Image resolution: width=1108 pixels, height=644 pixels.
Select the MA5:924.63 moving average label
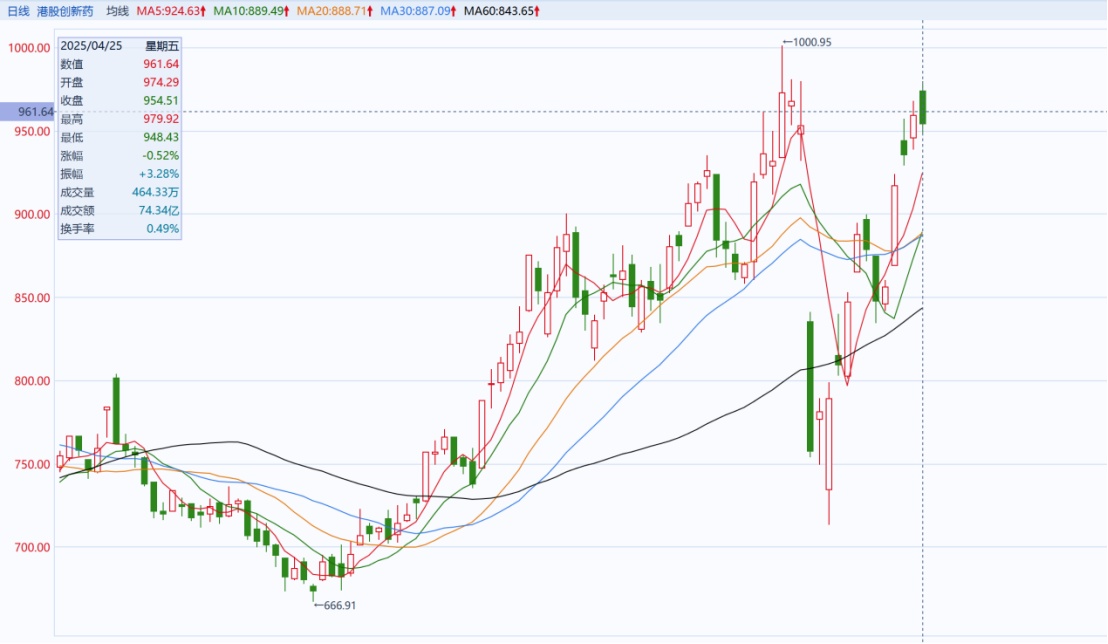(171, 11)
